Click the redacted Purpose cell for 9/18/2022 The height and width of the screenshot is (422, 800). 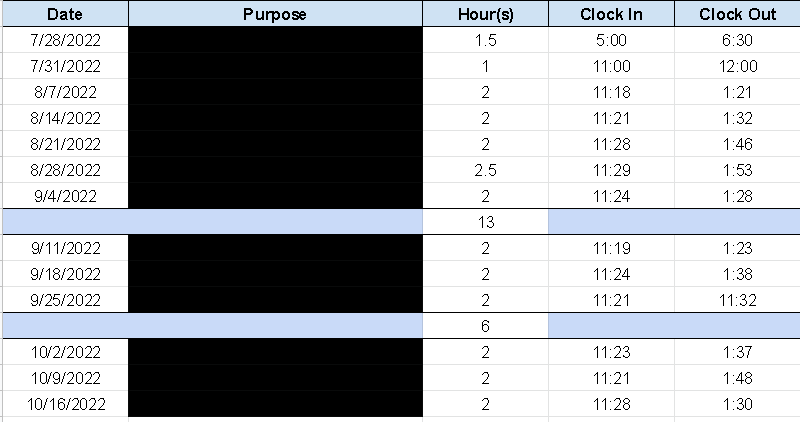coord(275,274)
